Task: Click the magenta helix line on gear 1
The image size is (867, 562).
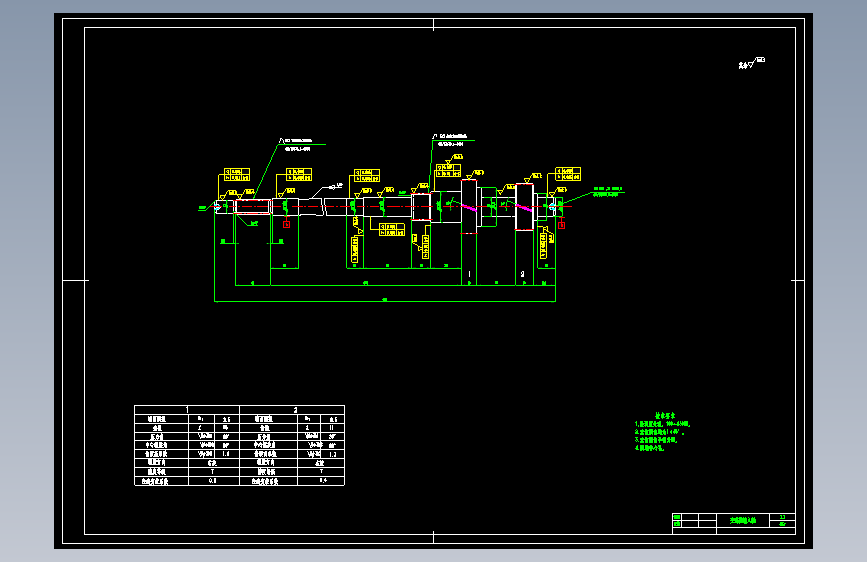Action: coord(469,207)
